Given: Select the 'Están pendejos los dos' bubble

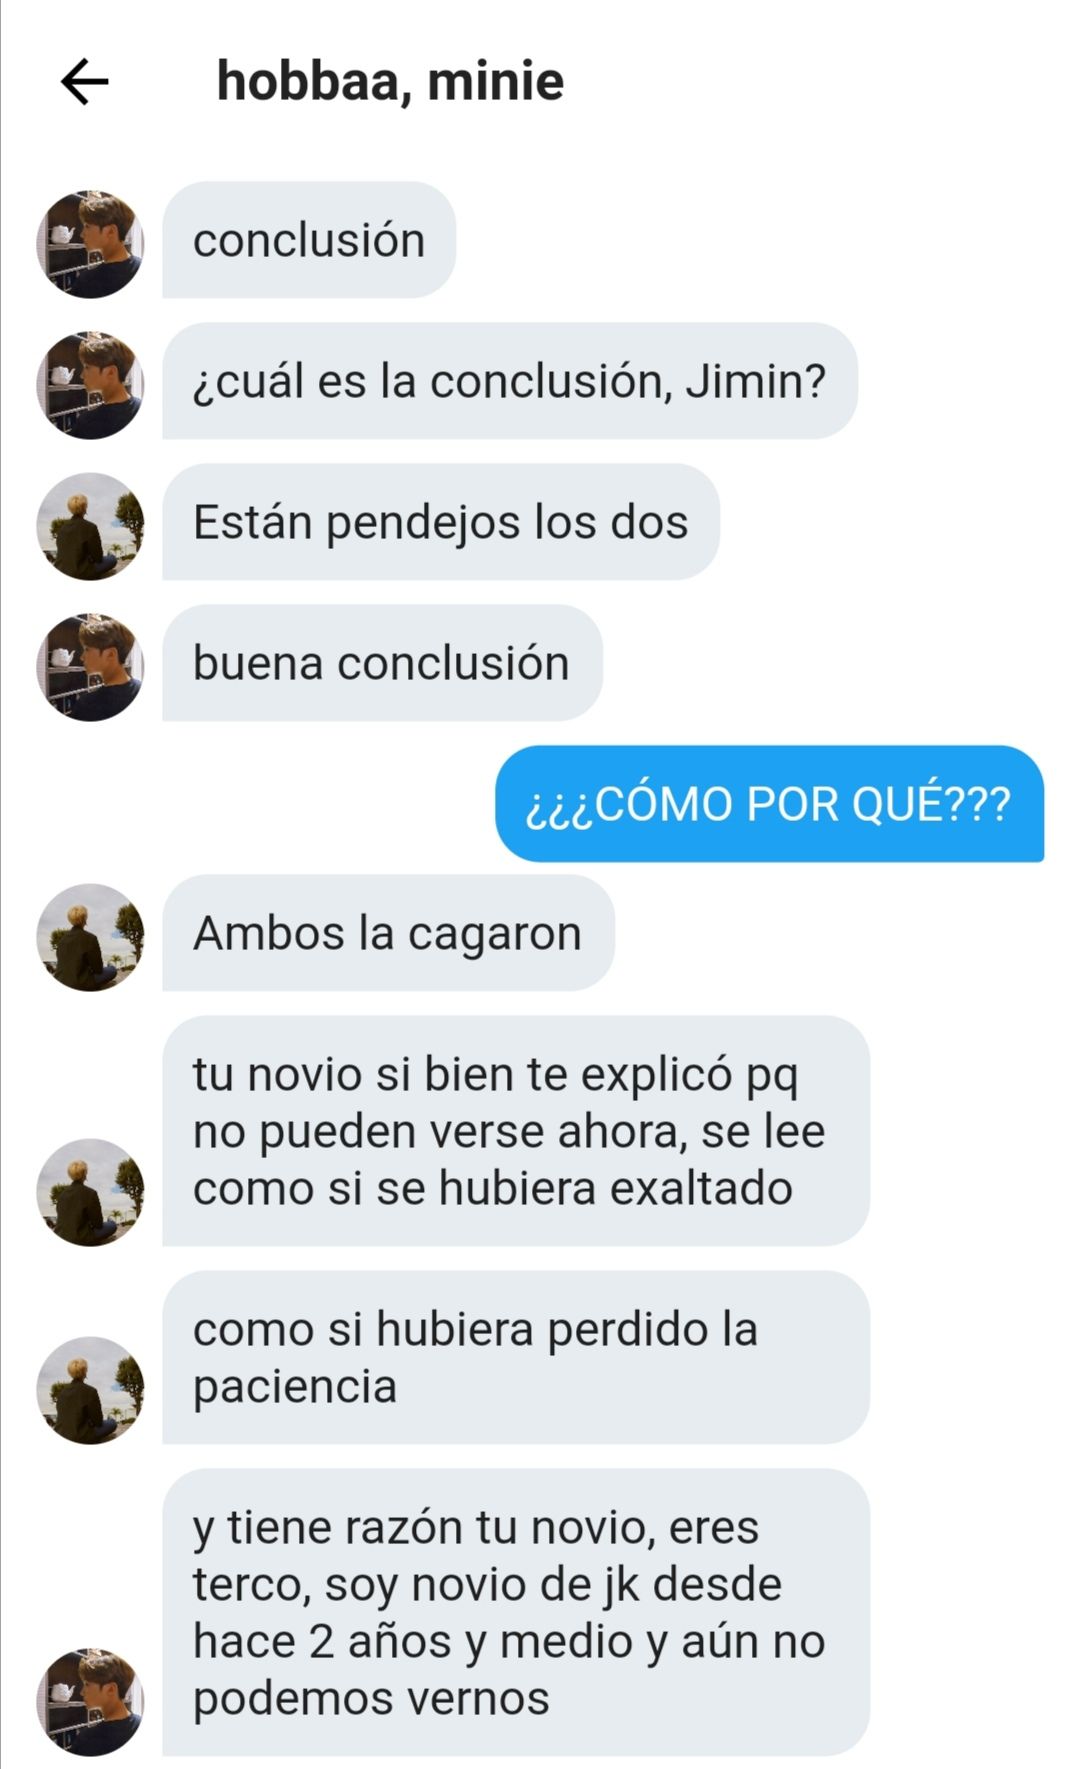Looking at the screenshot, I should point(441,522).
